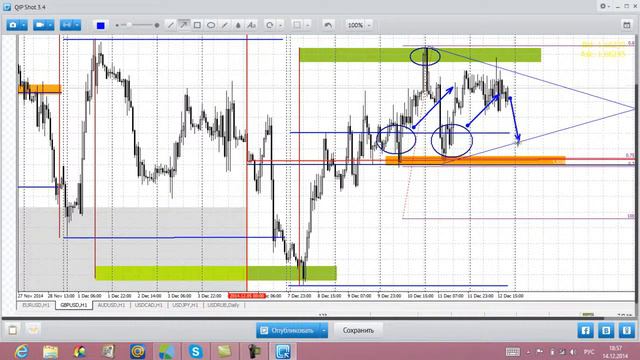
Task: Open the video recording options dropdown
Action: pyautogui.click(x=50, y=25)
